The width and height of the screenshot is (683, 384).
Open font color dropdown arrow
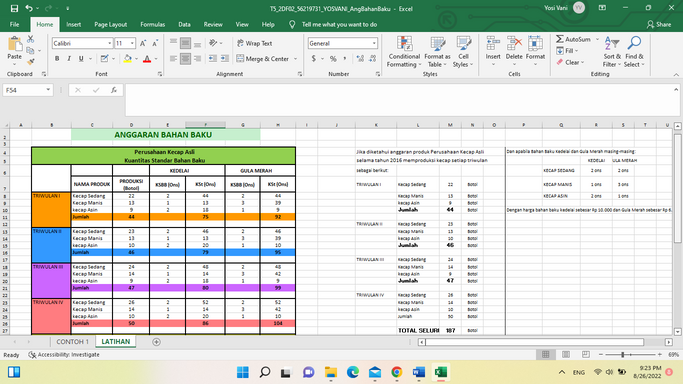tap(156, 58)
